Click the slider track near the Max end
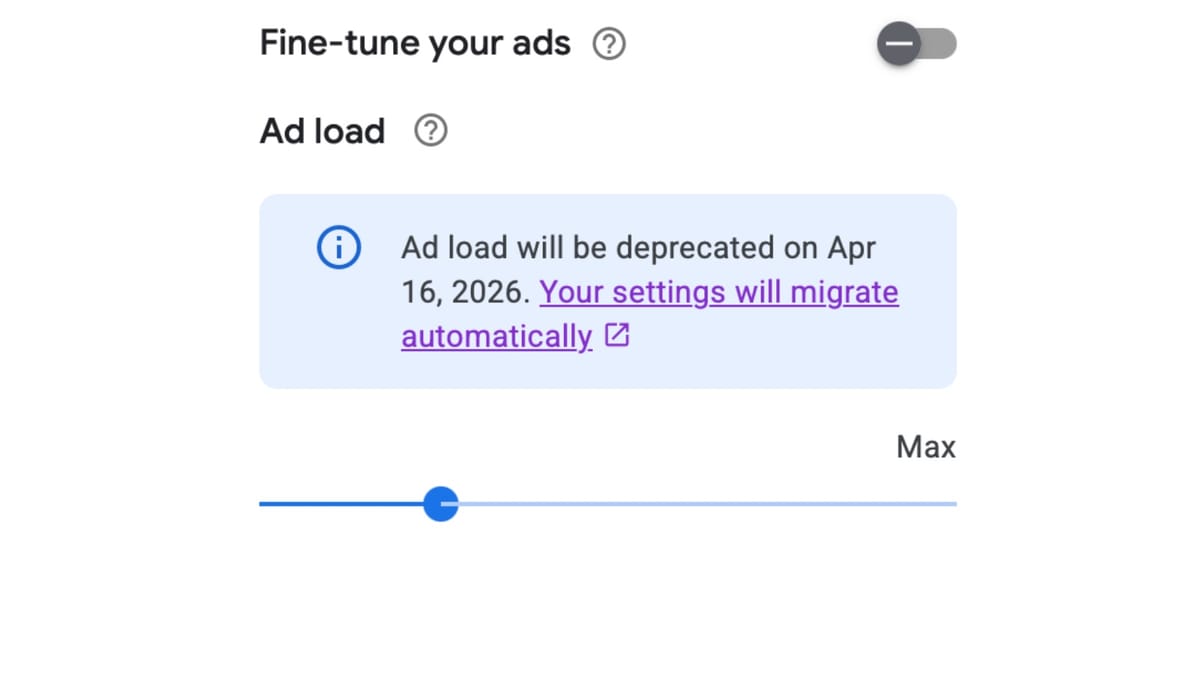Image resolution: width=1200 pixels, height=675 pixels. [x=900, y=503]
